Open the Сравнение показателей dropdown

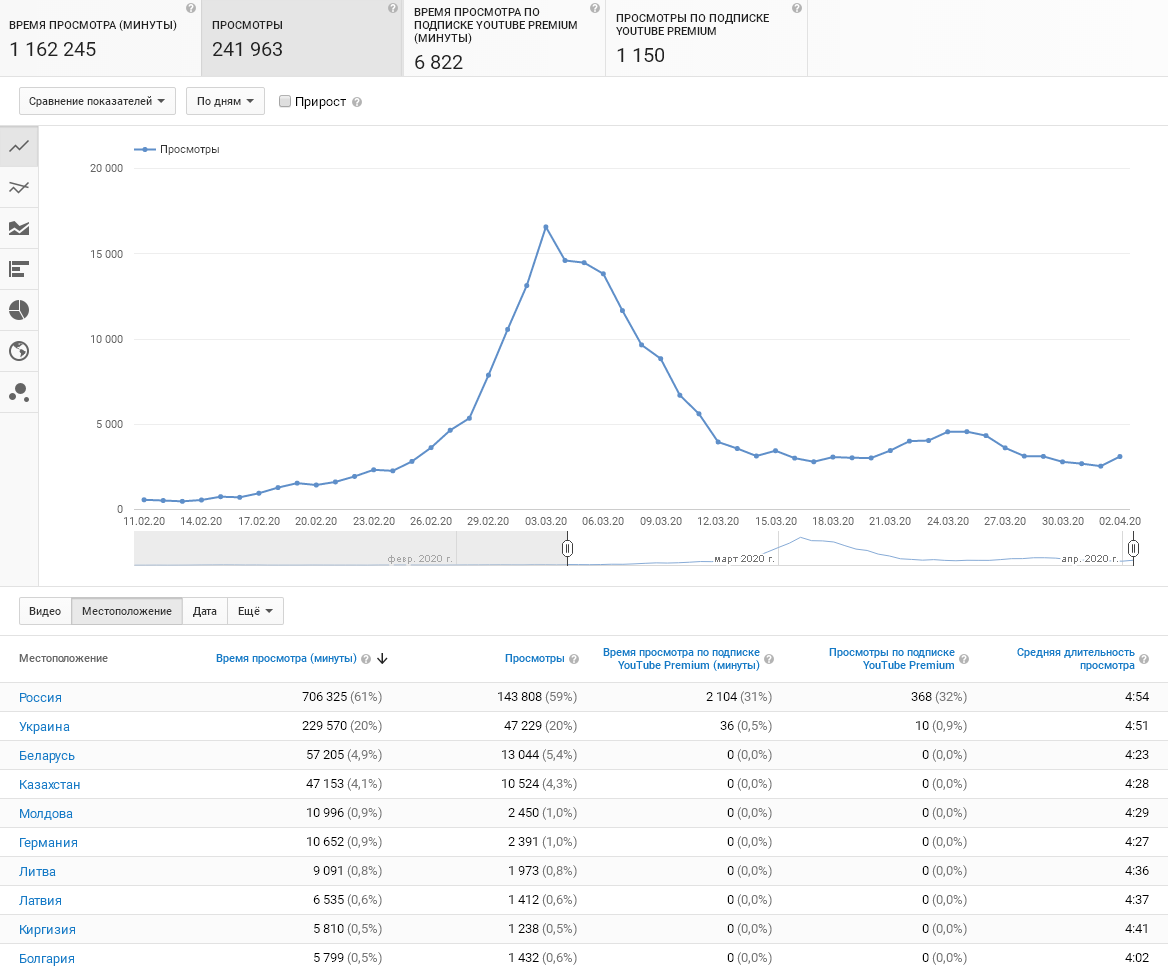tap(97, 101)
